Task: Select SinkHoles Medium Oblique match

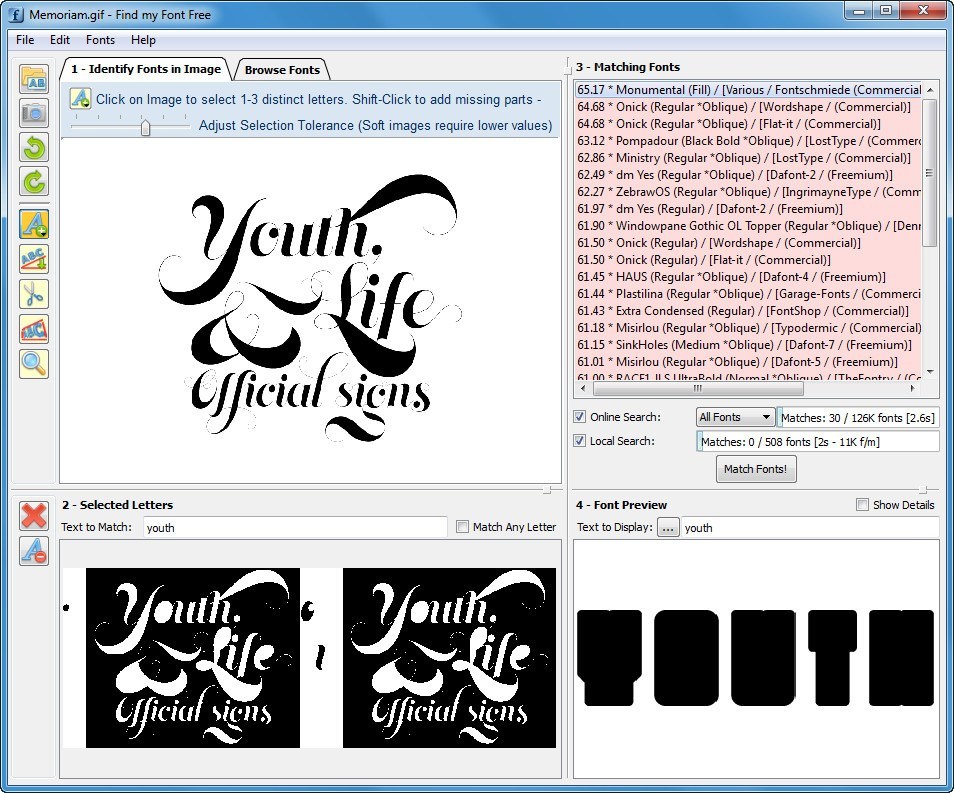Action: [748, 345]
